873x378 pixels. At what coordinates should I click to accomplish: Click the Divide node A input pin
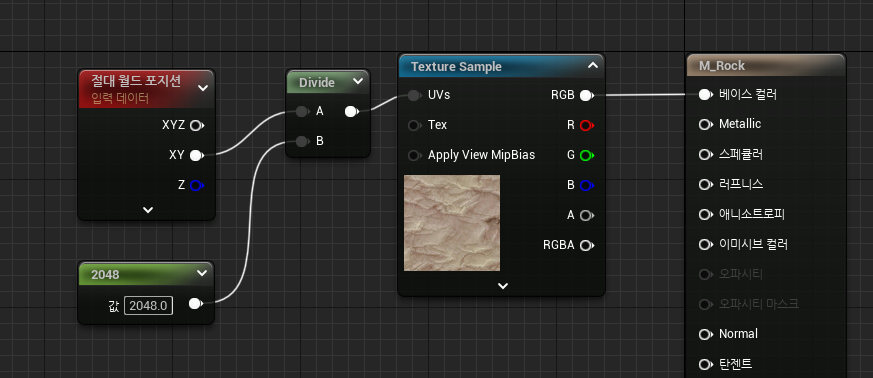click(x=302, y=112)
